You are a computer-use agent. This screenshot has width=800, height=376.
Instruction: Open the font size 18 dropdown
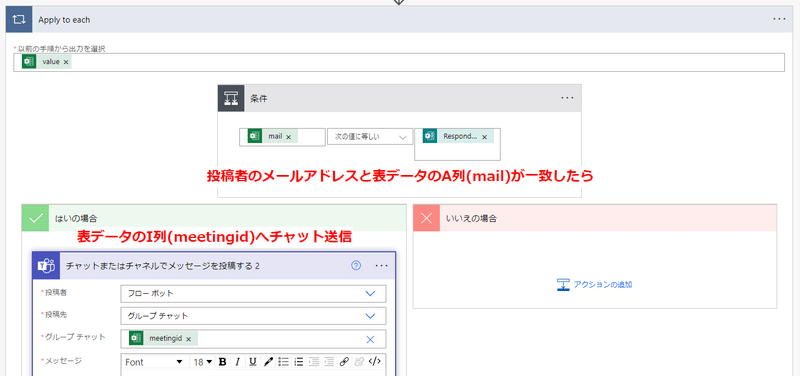tap(203, 362)
